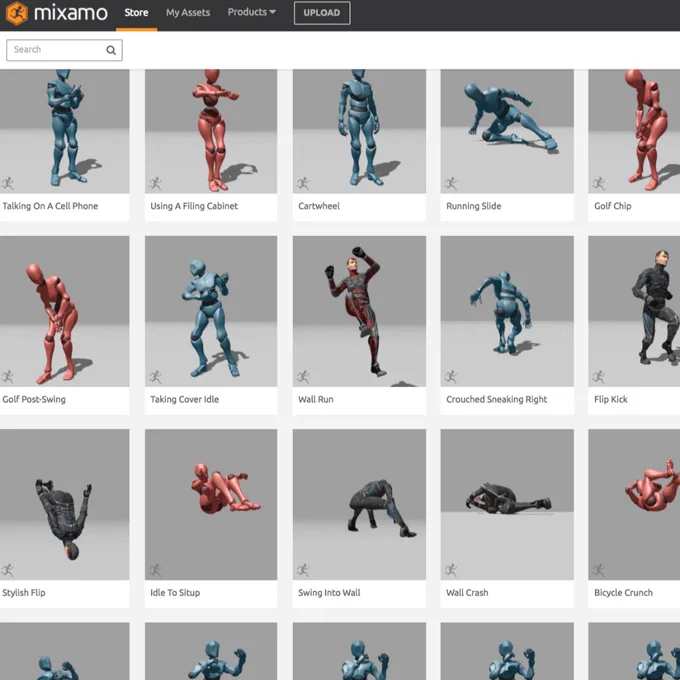Switch to the Store tab
The image size is (680, 680).
pyautogui.click(x=136, y=13)
